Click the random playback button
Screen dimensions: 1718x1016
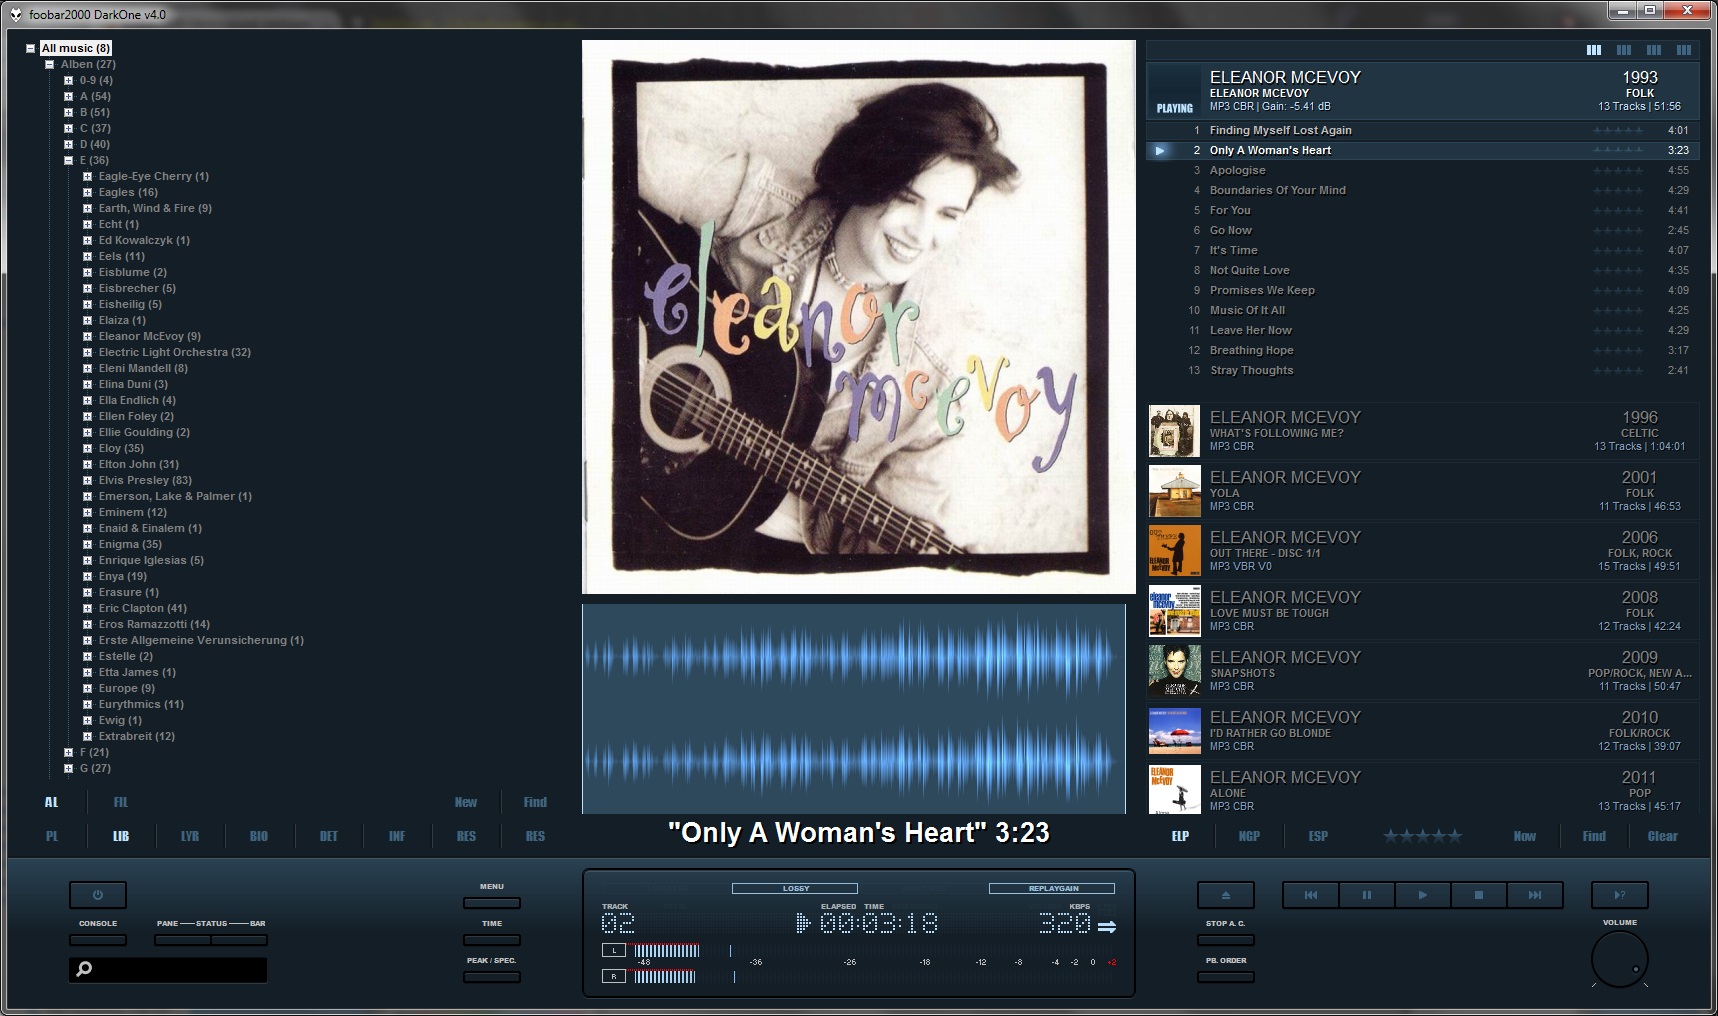[x=1619, y=895]
